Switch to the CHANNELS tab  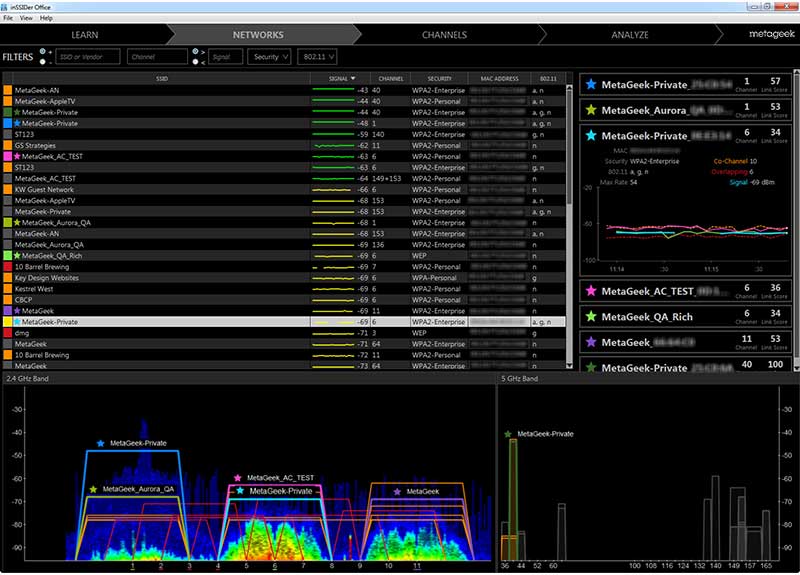[444, 34]
